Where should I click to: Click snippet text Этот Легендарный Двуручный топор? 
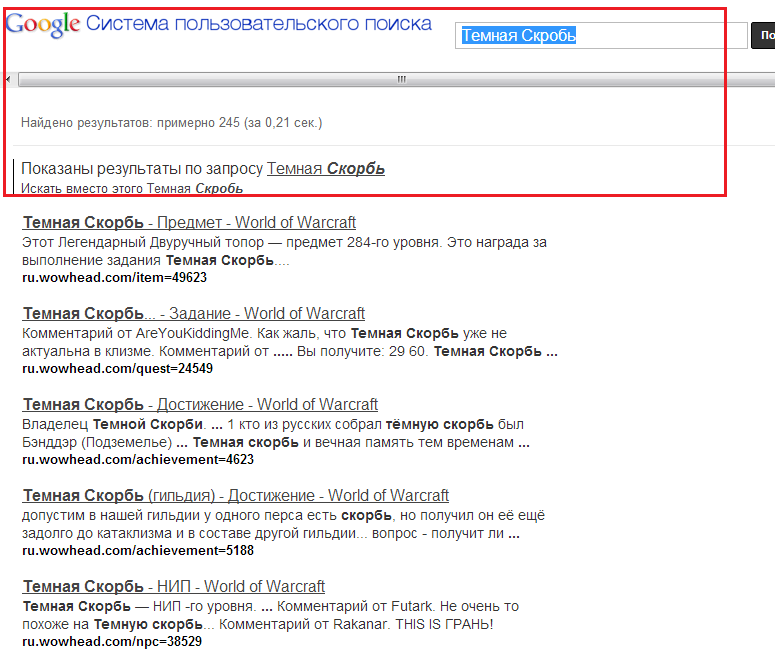pyautogui.click(x=143, y=242)
